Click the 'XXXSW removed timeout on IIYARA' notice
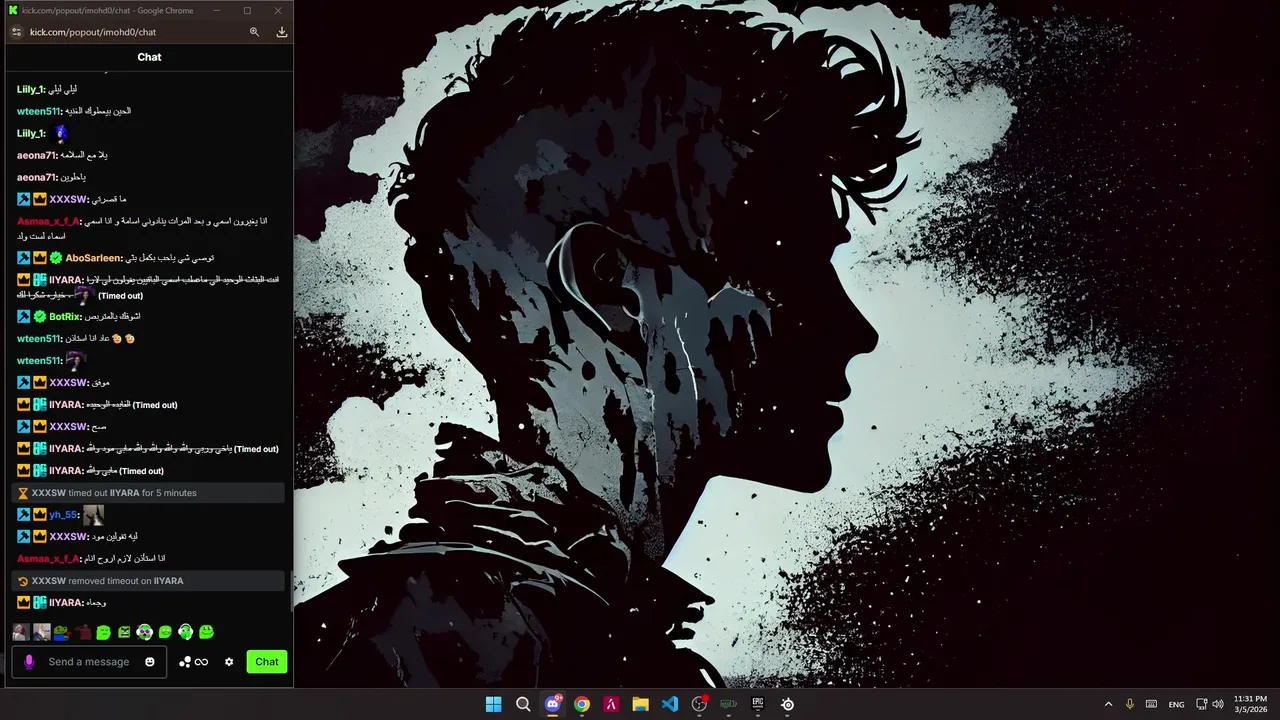 tap(149, 581)
